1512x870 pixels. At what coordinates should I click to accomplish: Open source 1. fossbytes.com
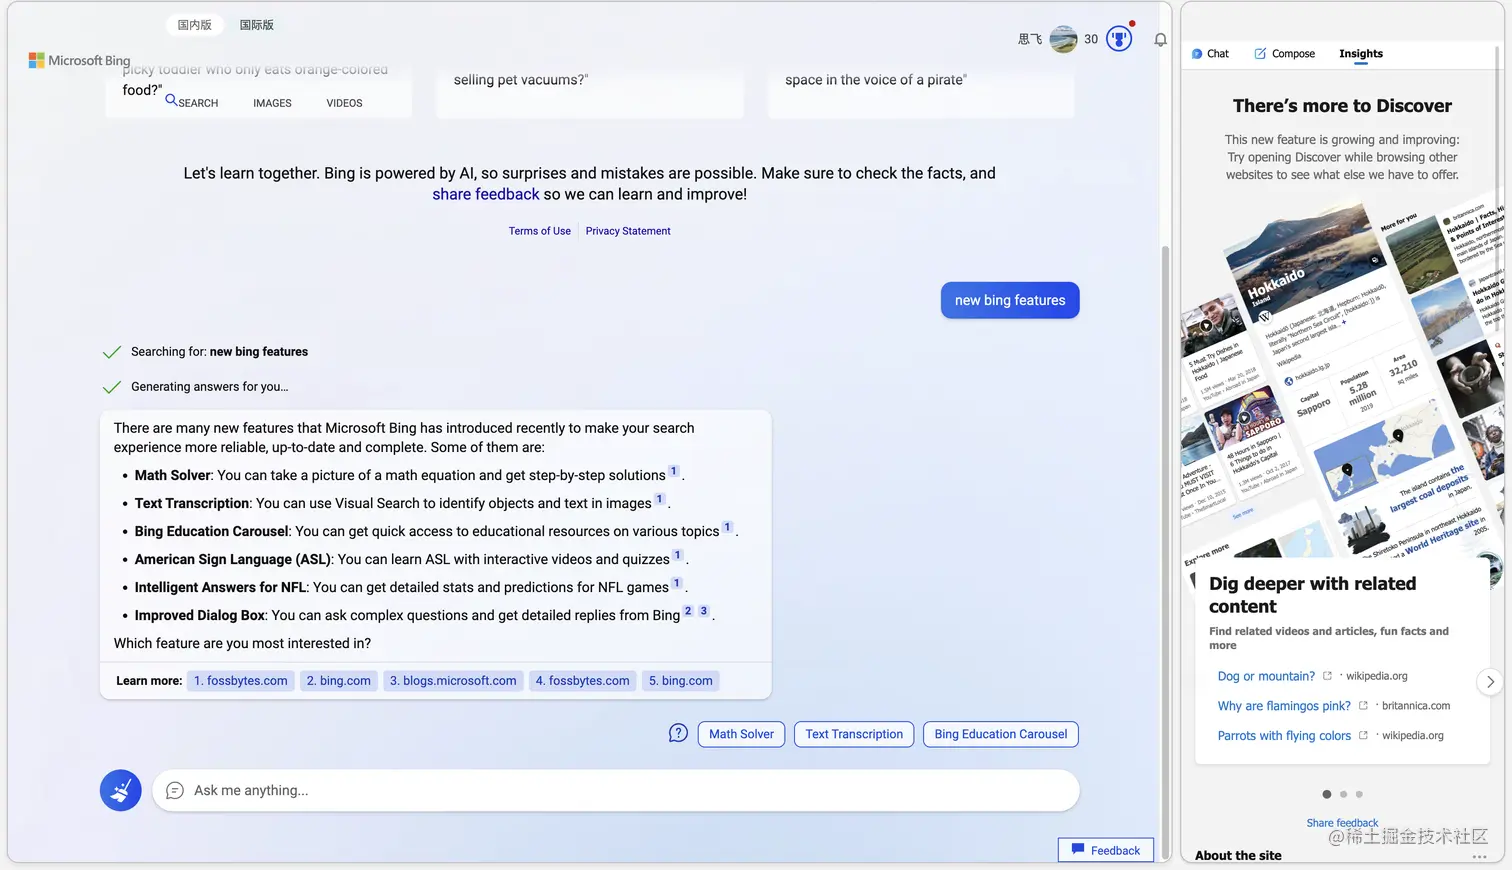(241, 681)
